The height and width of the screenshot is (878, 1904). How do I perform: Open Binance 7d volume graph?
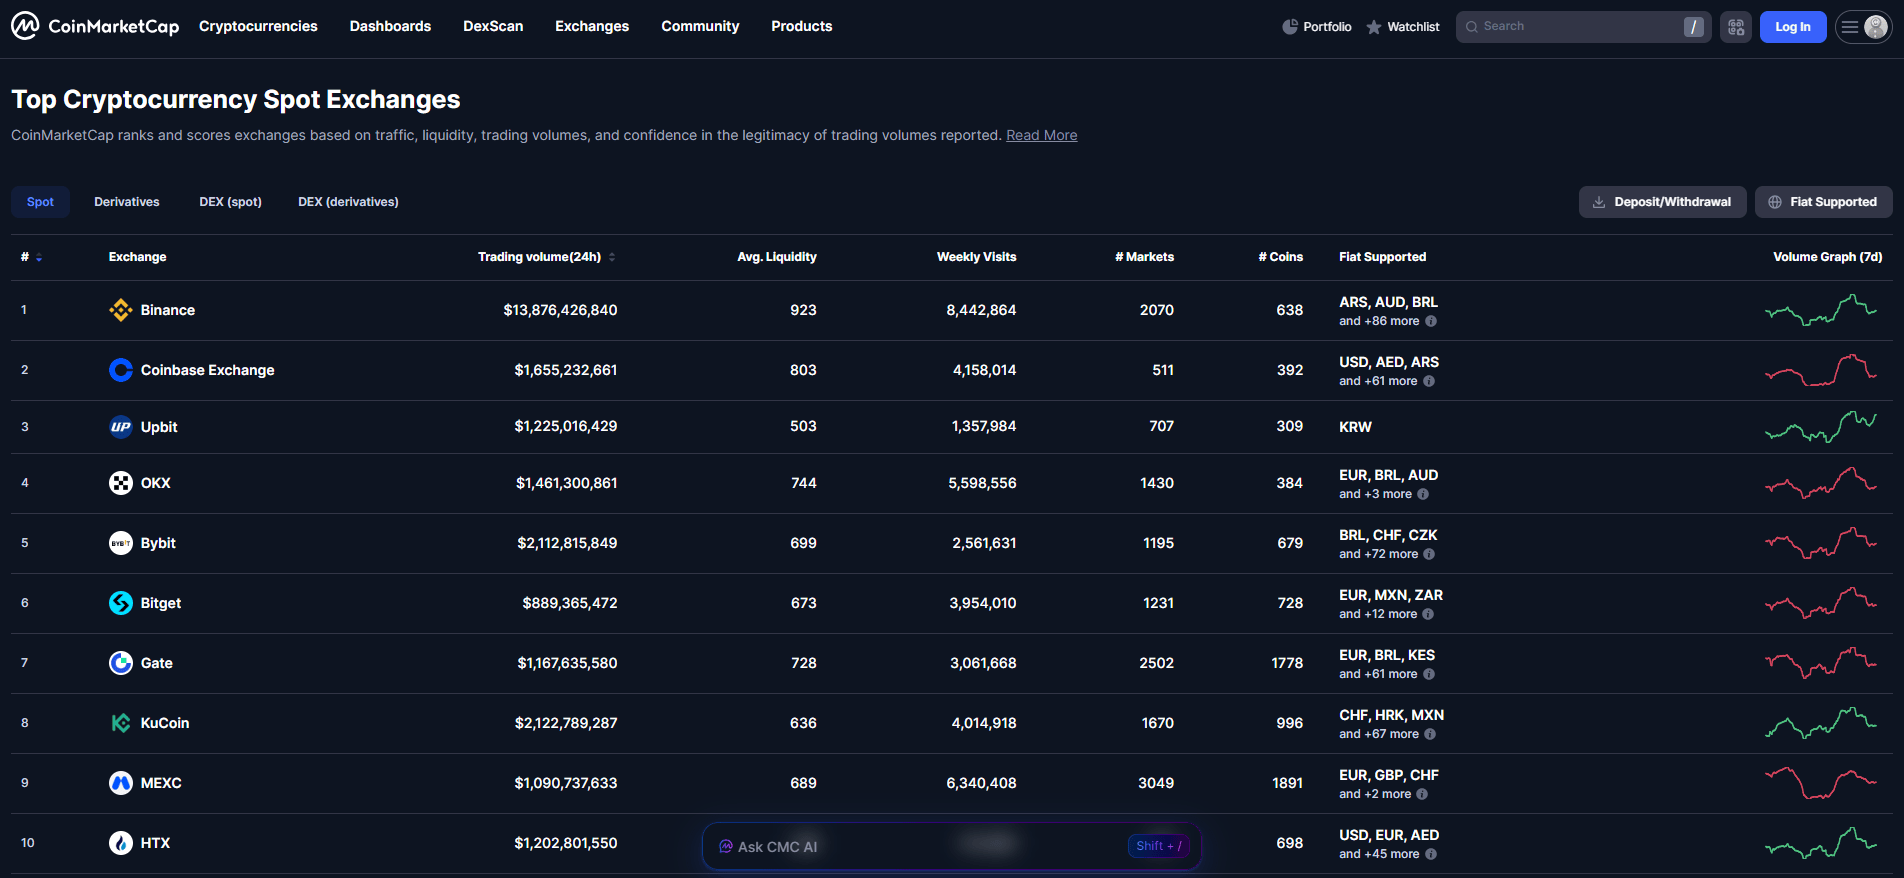tap(1821, 310)
